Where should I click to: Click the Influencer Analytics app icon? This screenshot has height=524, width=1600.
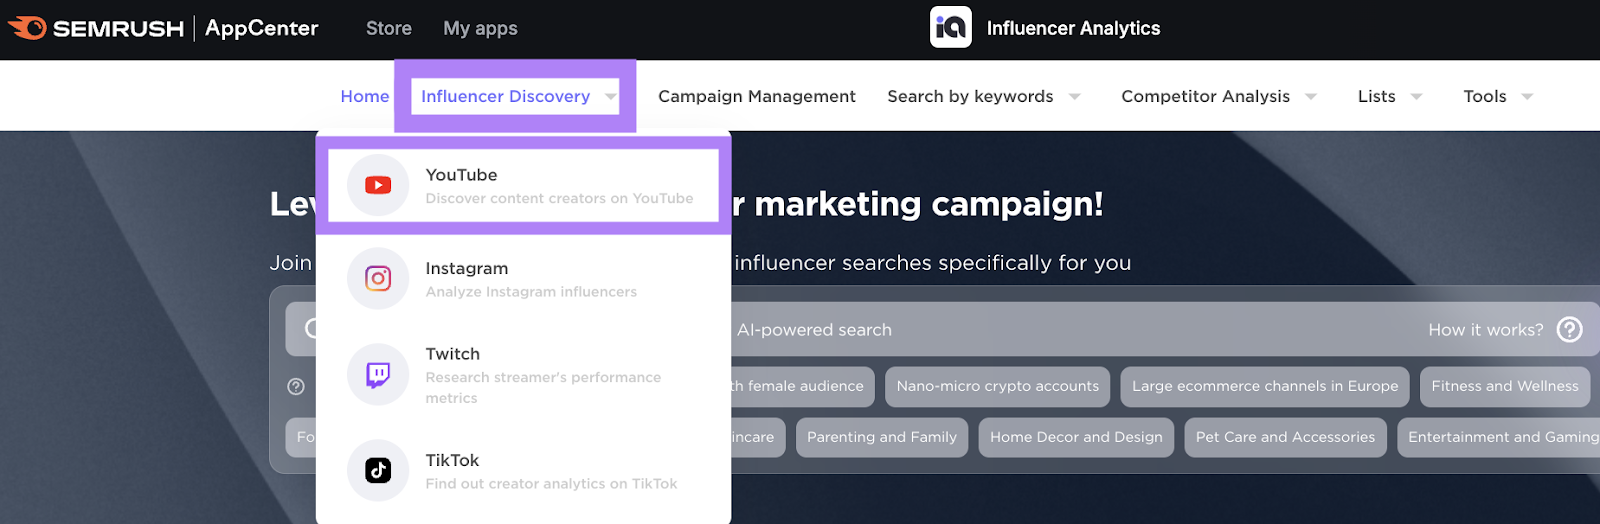950,28
